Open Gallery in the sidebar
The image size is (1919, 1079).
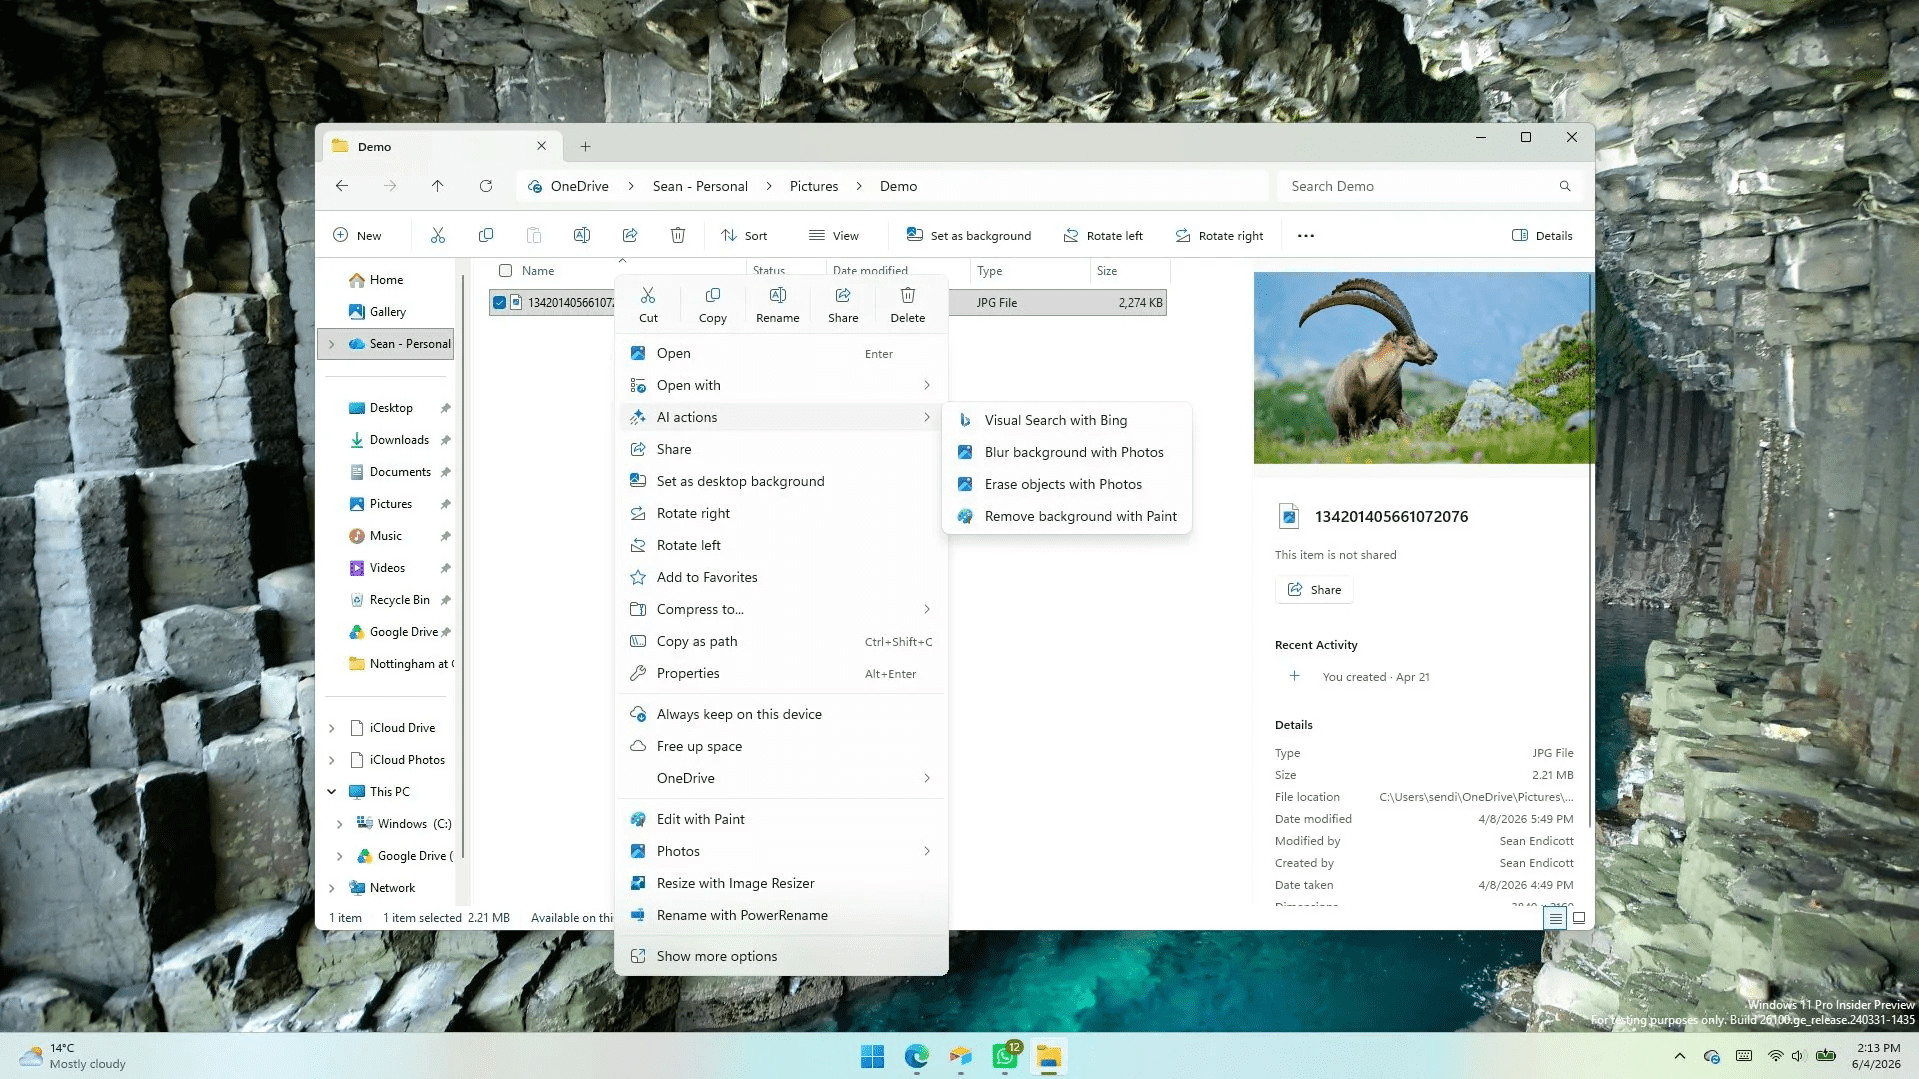(x=388, y=312)
